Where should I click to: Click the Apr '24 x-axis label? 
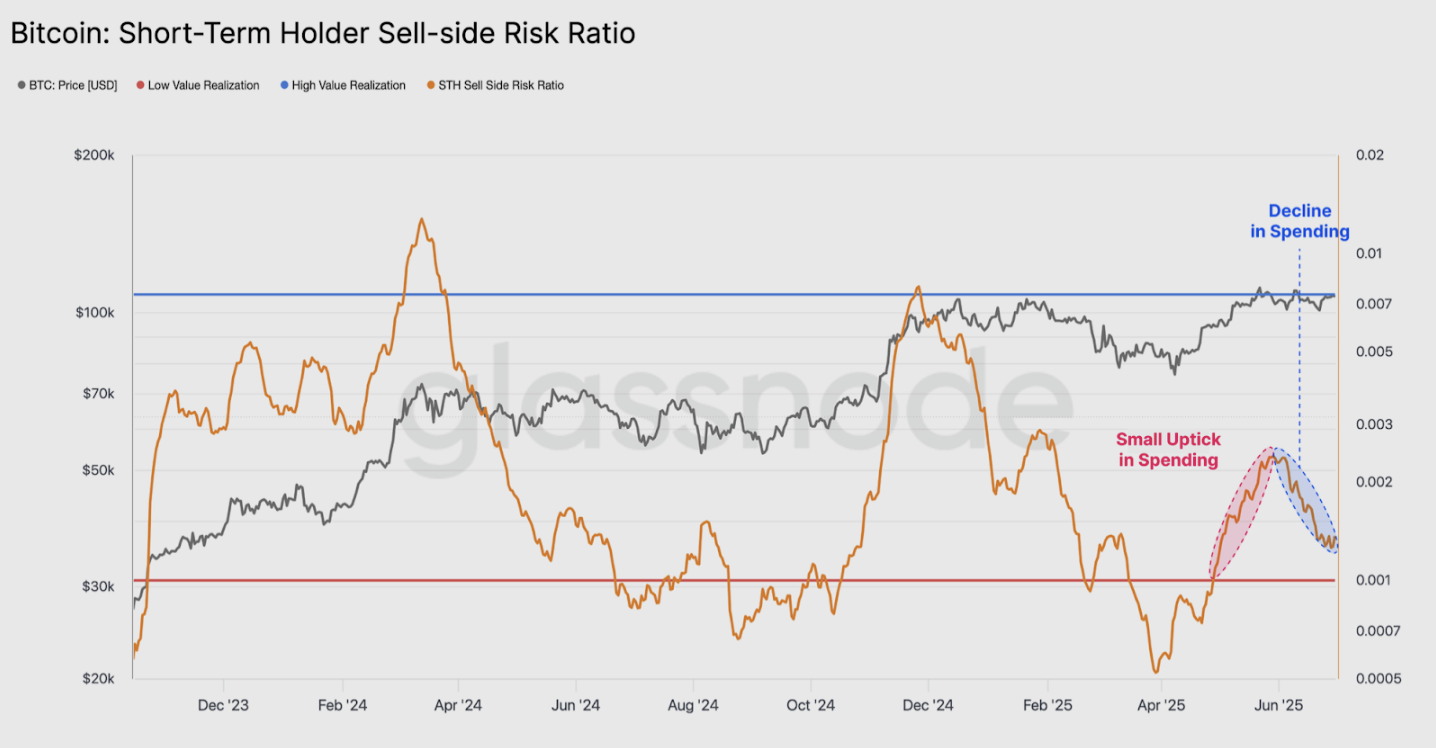point(458,705)
